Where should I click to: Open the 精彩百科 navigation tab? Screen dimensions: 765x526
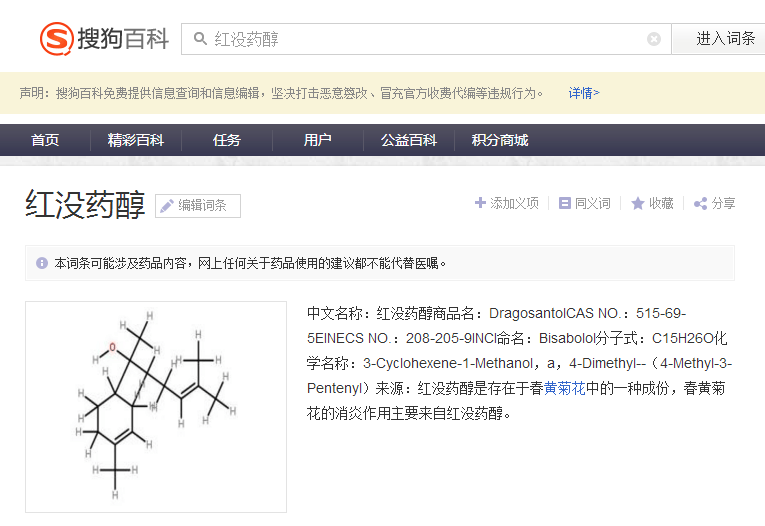point(136,140)
